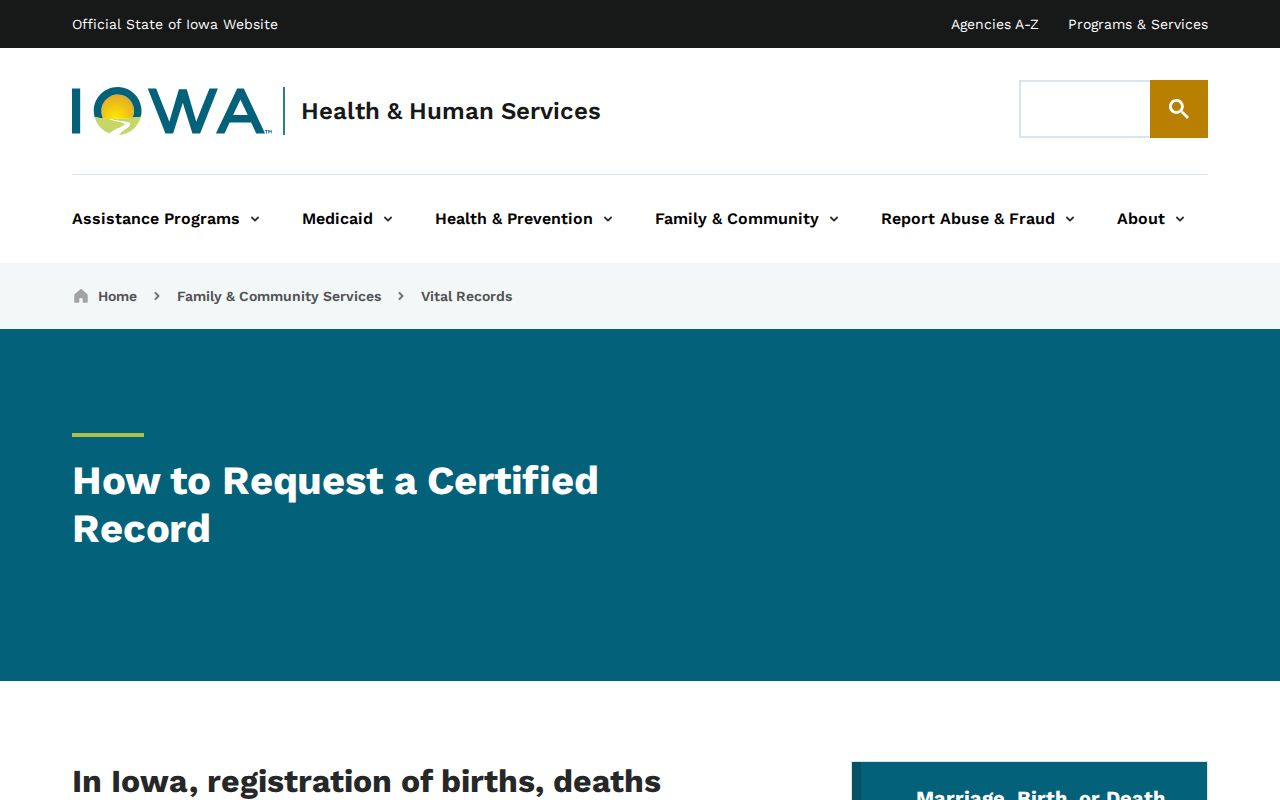Expand the Assistance Programs chevron
Image resolution: width=1280 pixels, height=800 pixels.
pyautogui.click(x=255, y=219)
